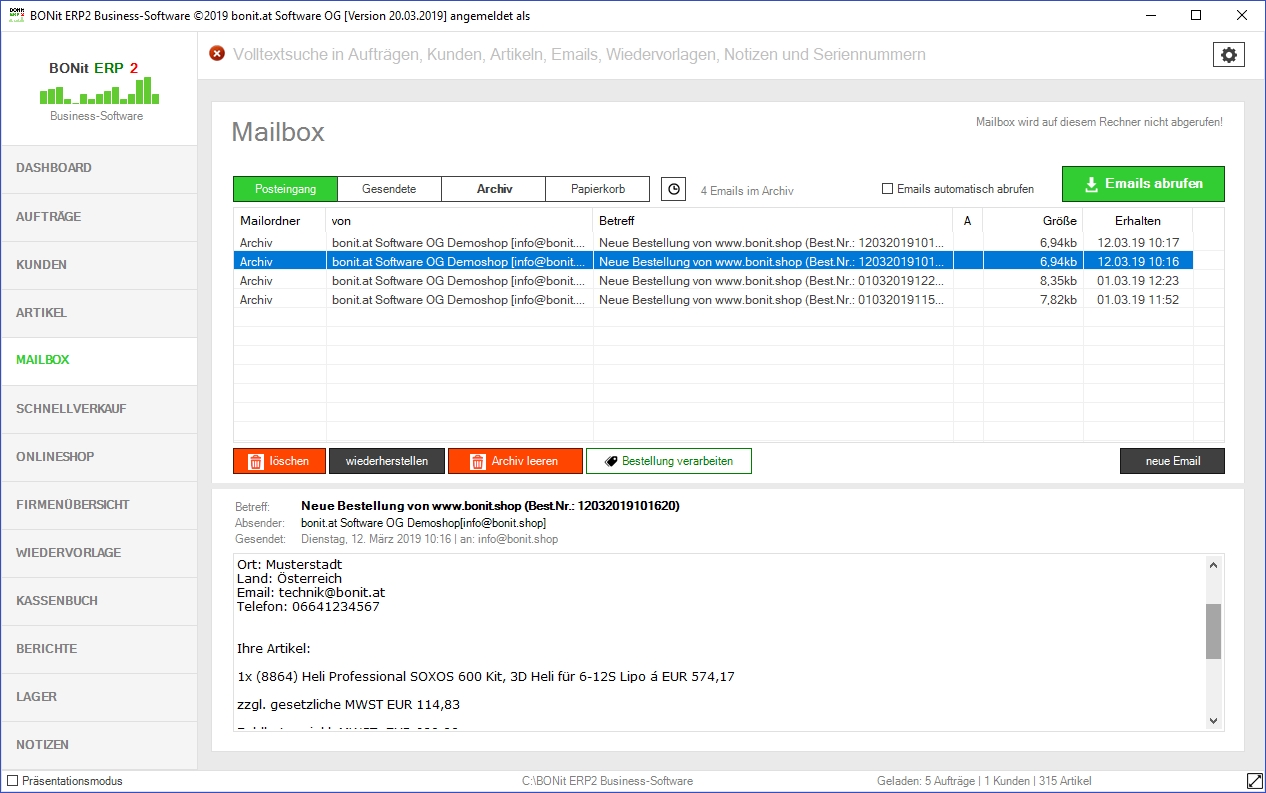Image resolution: width=1266 pixels, height=793 pixels.
Task: Go to Lager in the sidebar
Action: tap(98, 696)
